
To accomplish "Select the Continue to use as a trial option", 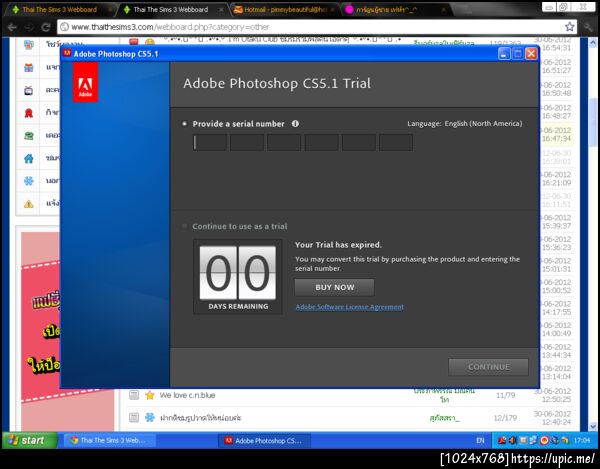I will [x=184, y=226].
